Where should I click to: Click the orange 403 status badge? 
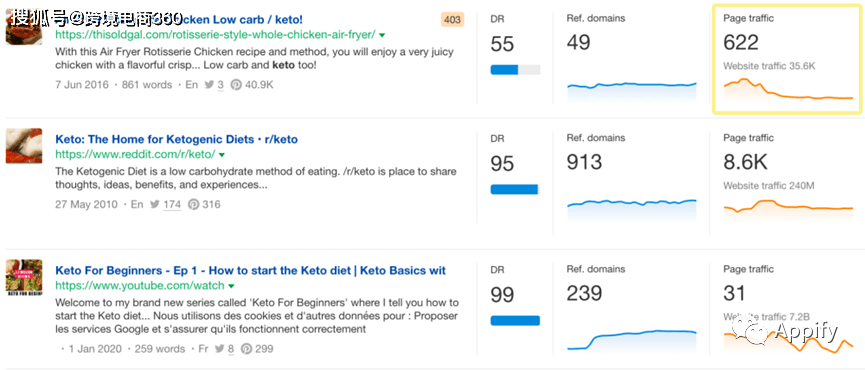pos(452,20)
